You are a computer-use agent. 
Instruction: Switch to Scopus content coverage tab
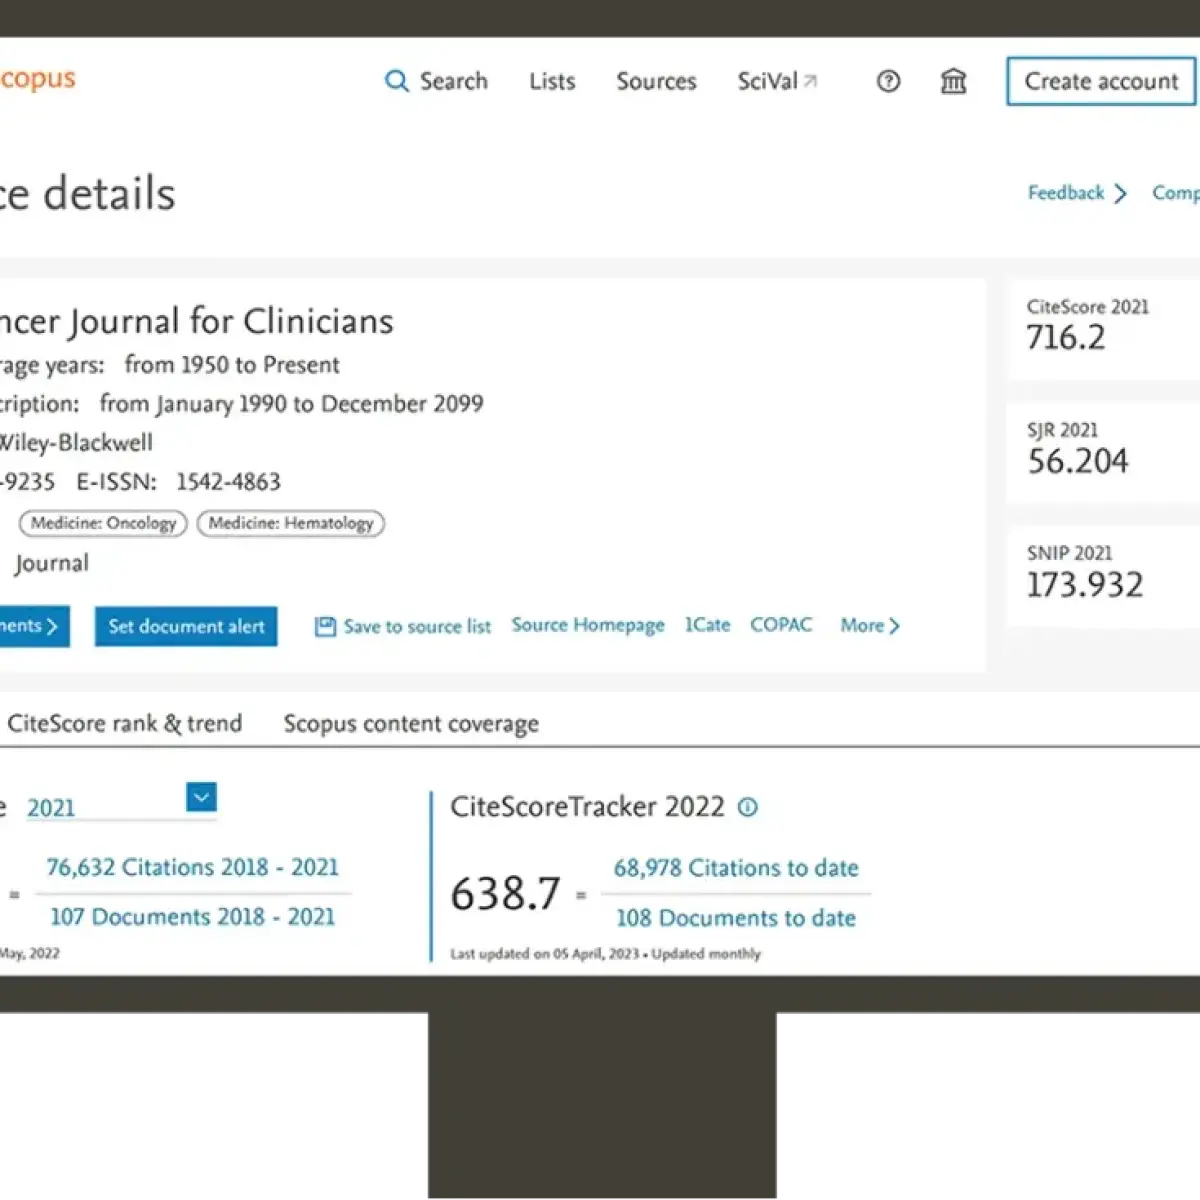[x=411, y=723]
